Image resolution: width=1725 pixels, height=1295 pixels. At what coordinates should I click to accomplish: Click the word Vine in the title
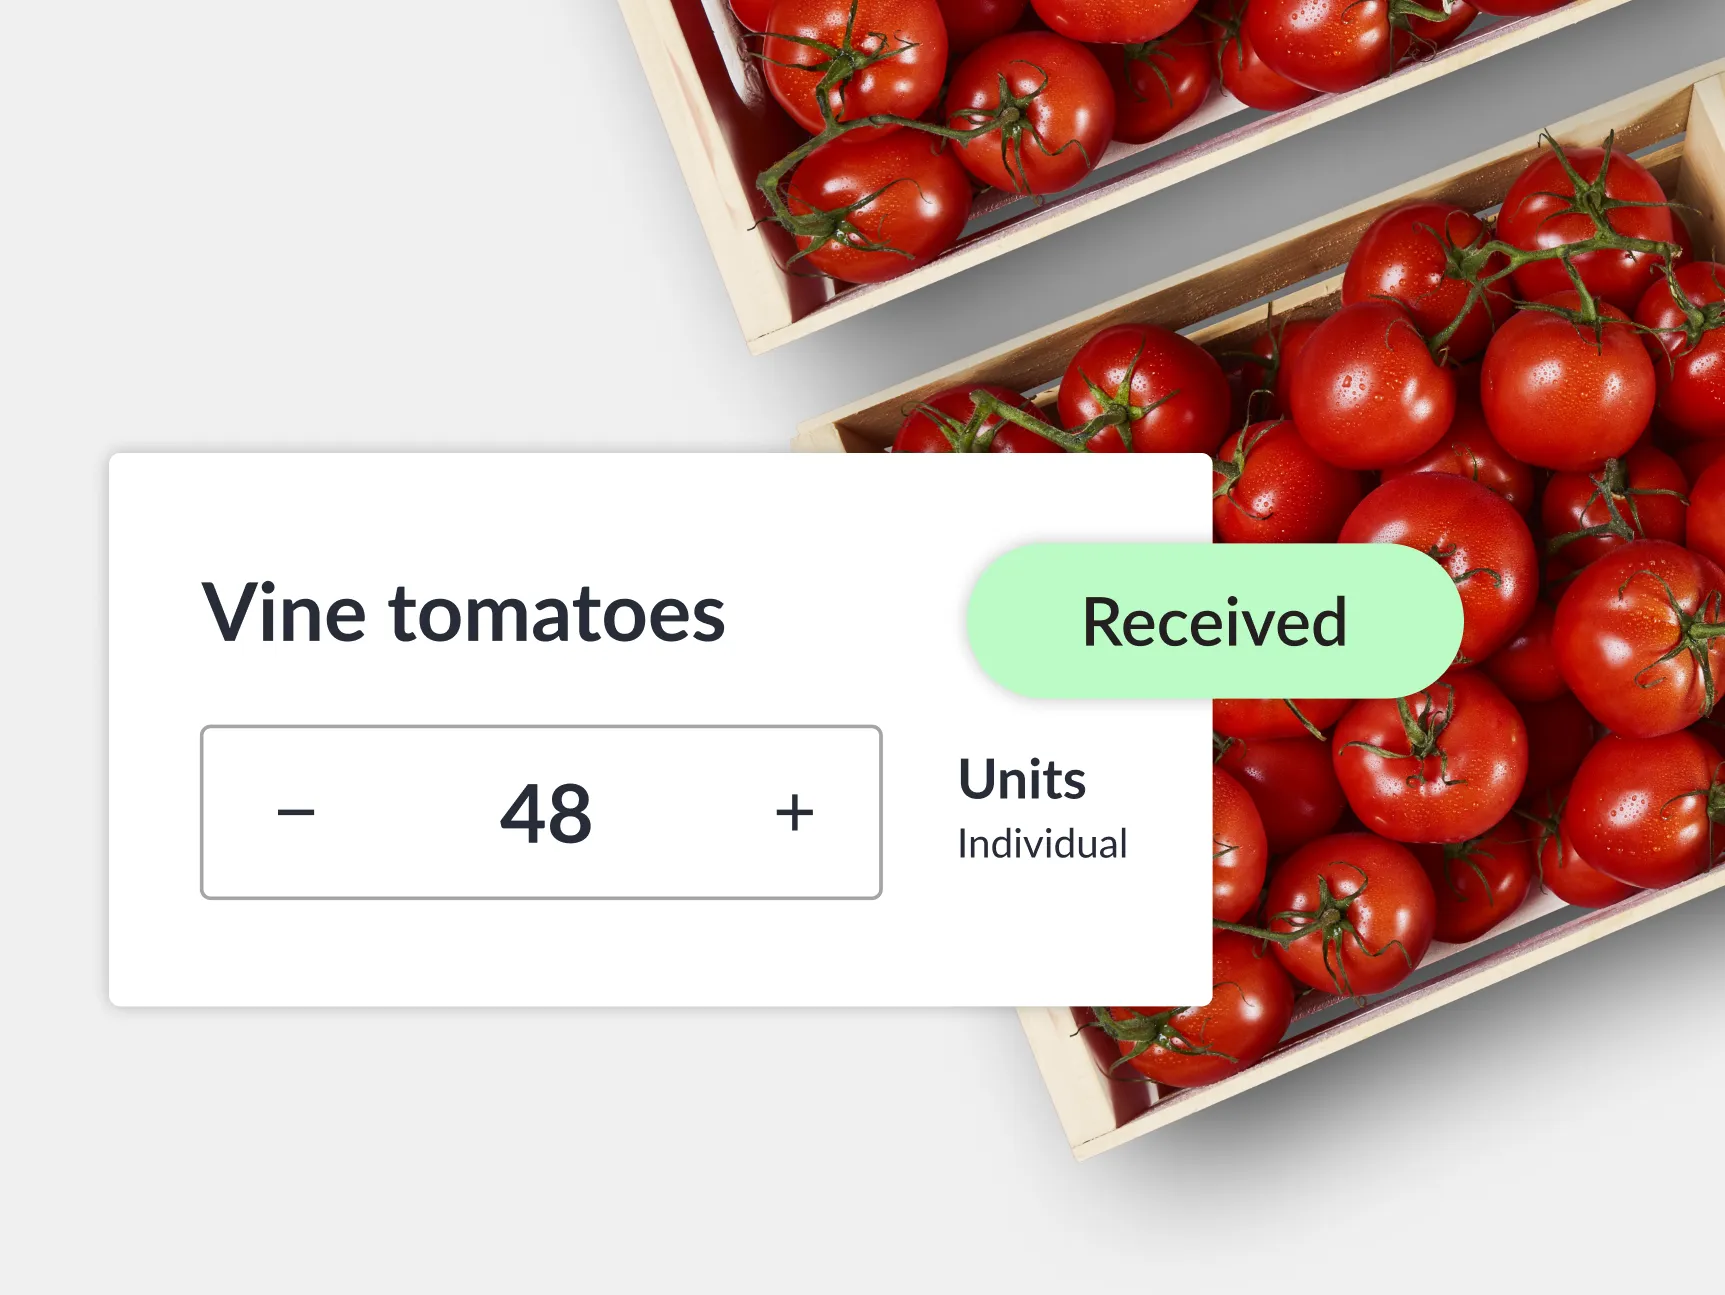click(284, 613)
